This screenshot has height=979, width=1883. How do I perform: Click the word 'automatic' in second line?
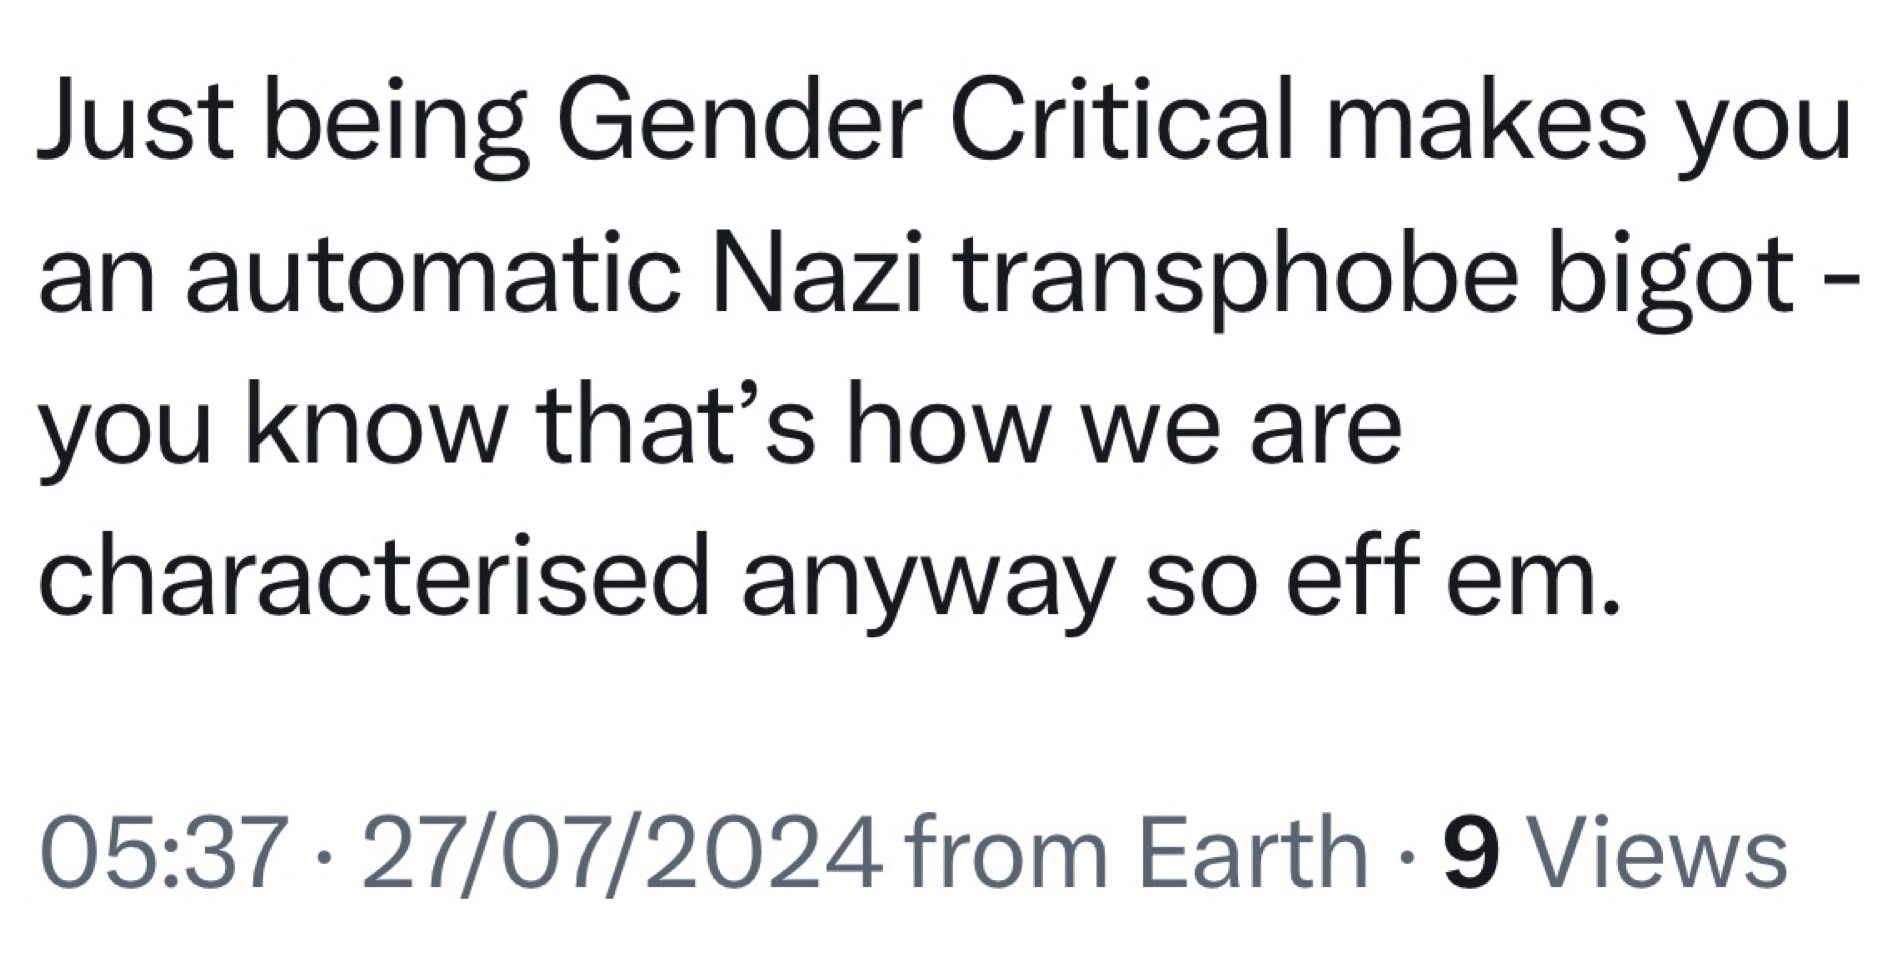point(430,274)
